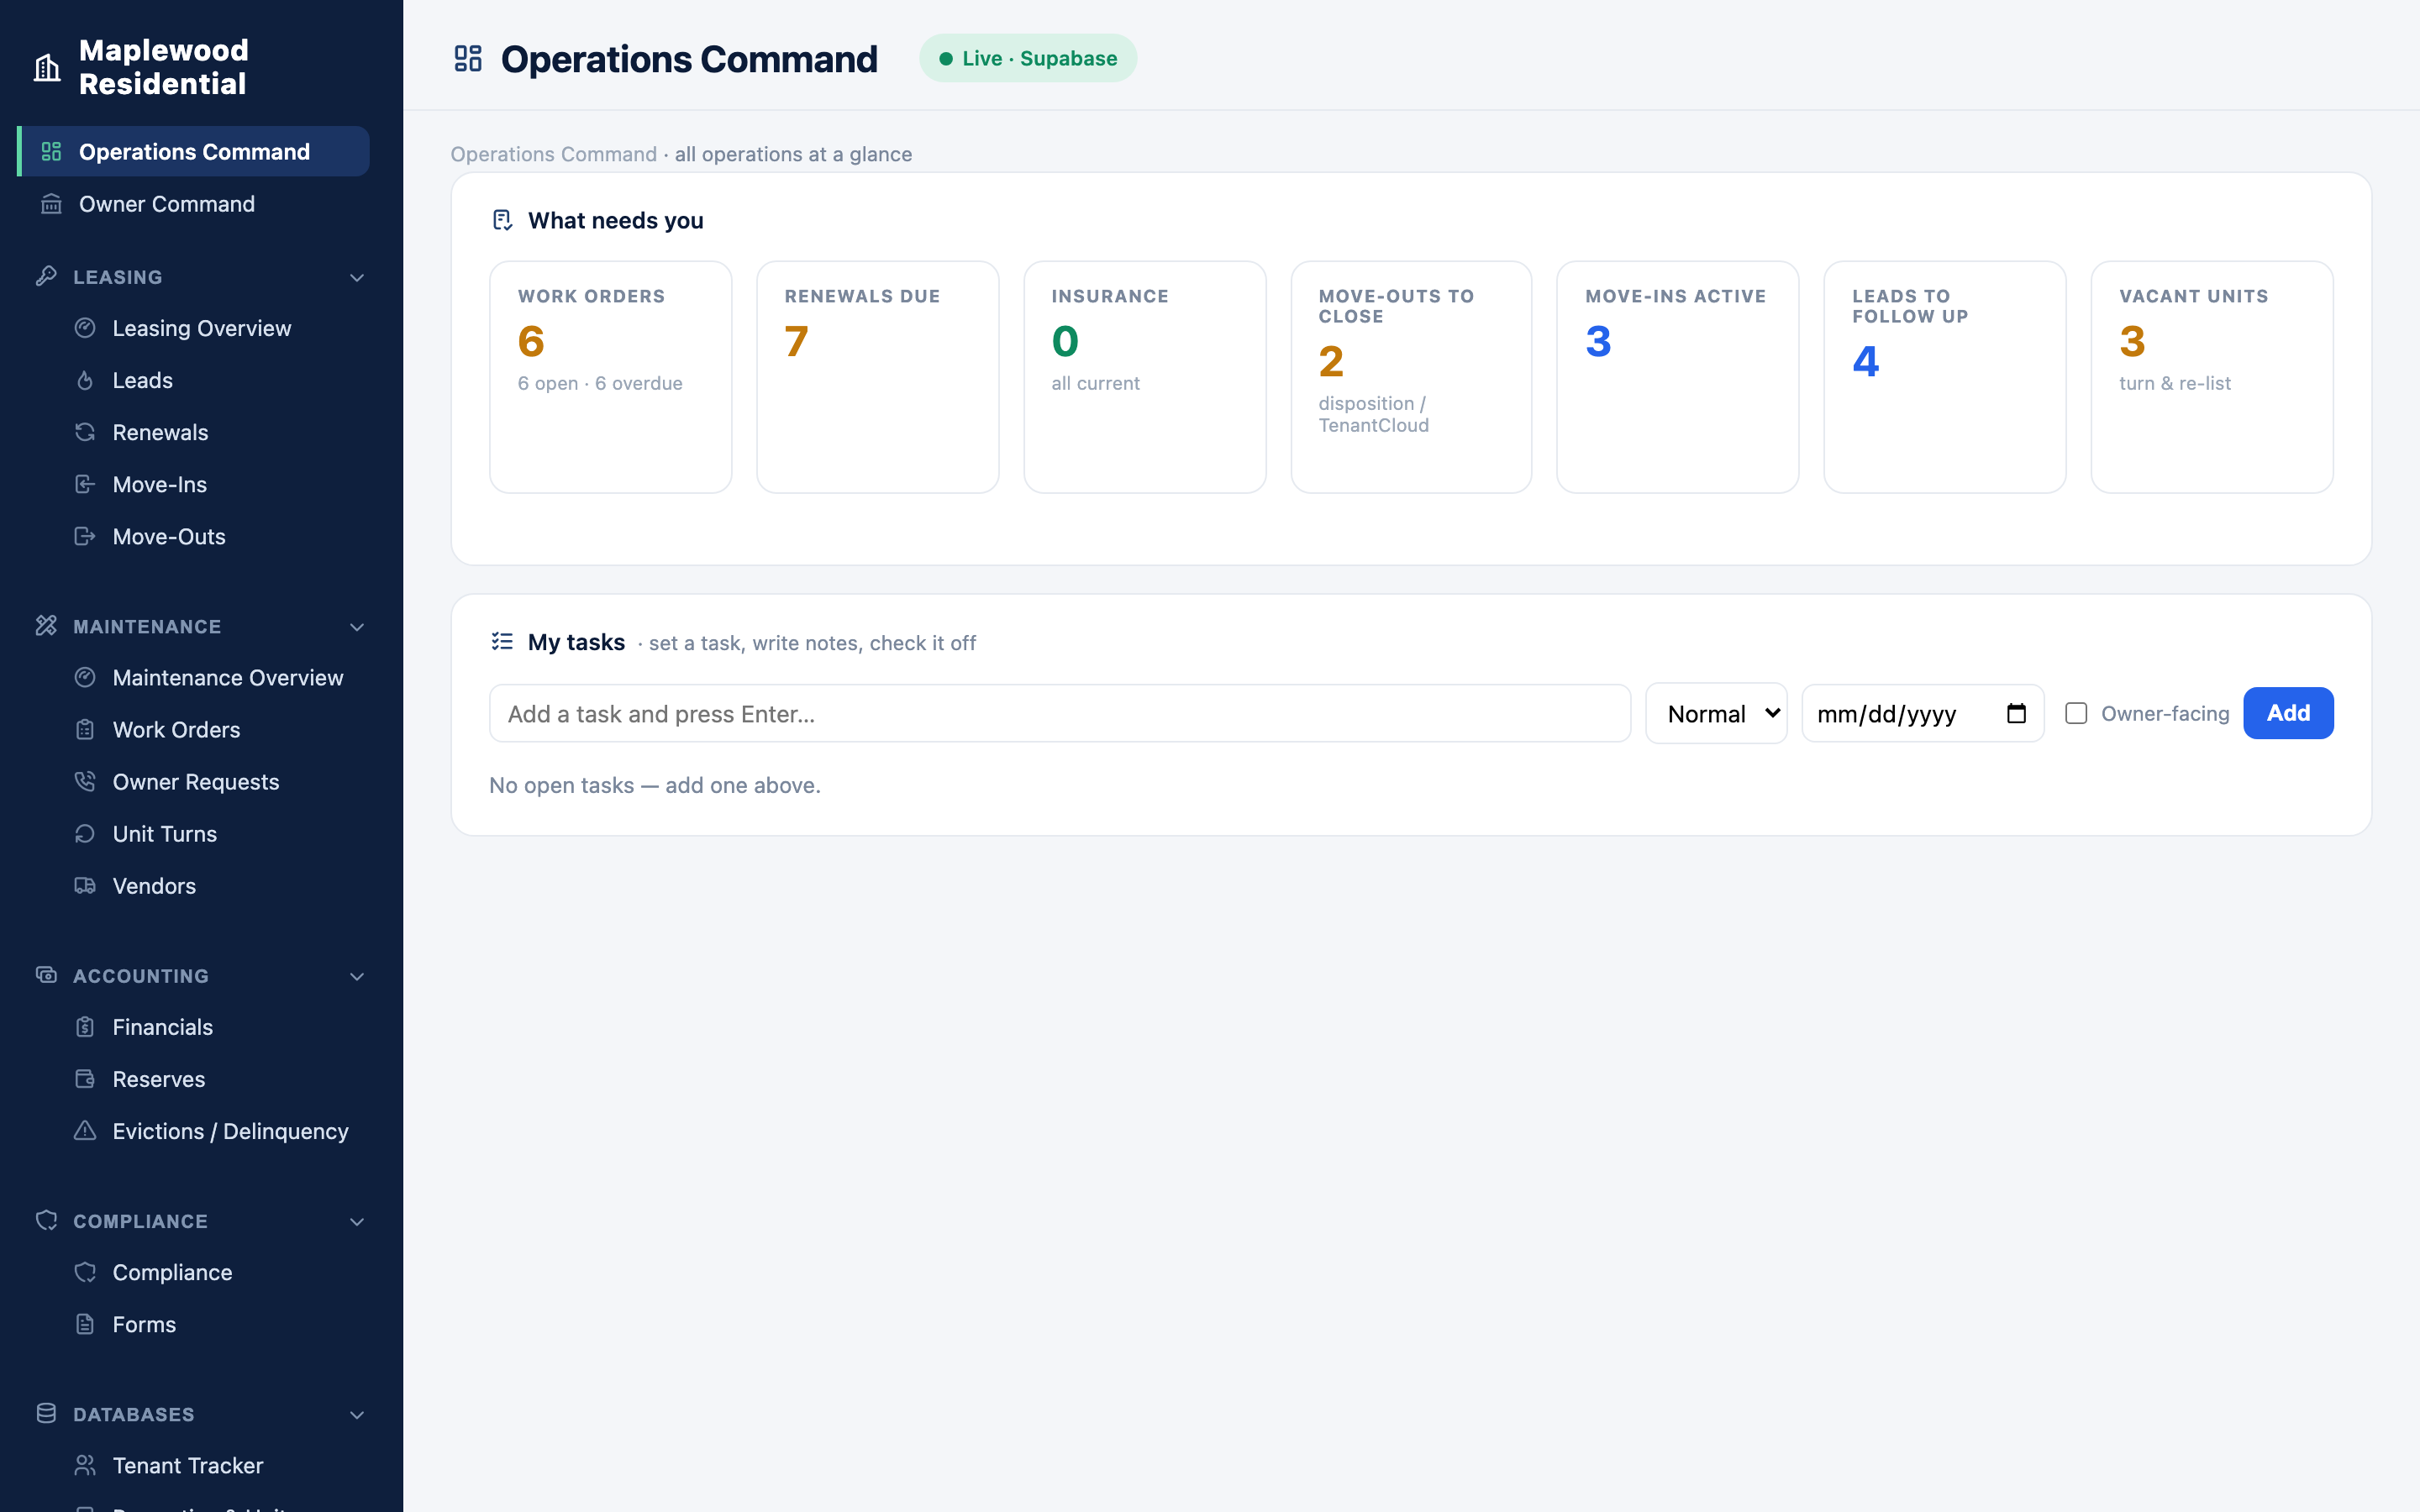This screenshot has width=2420, height=1512.
Task: Go to Tenant Tracker
Action: click(210, 1465)
